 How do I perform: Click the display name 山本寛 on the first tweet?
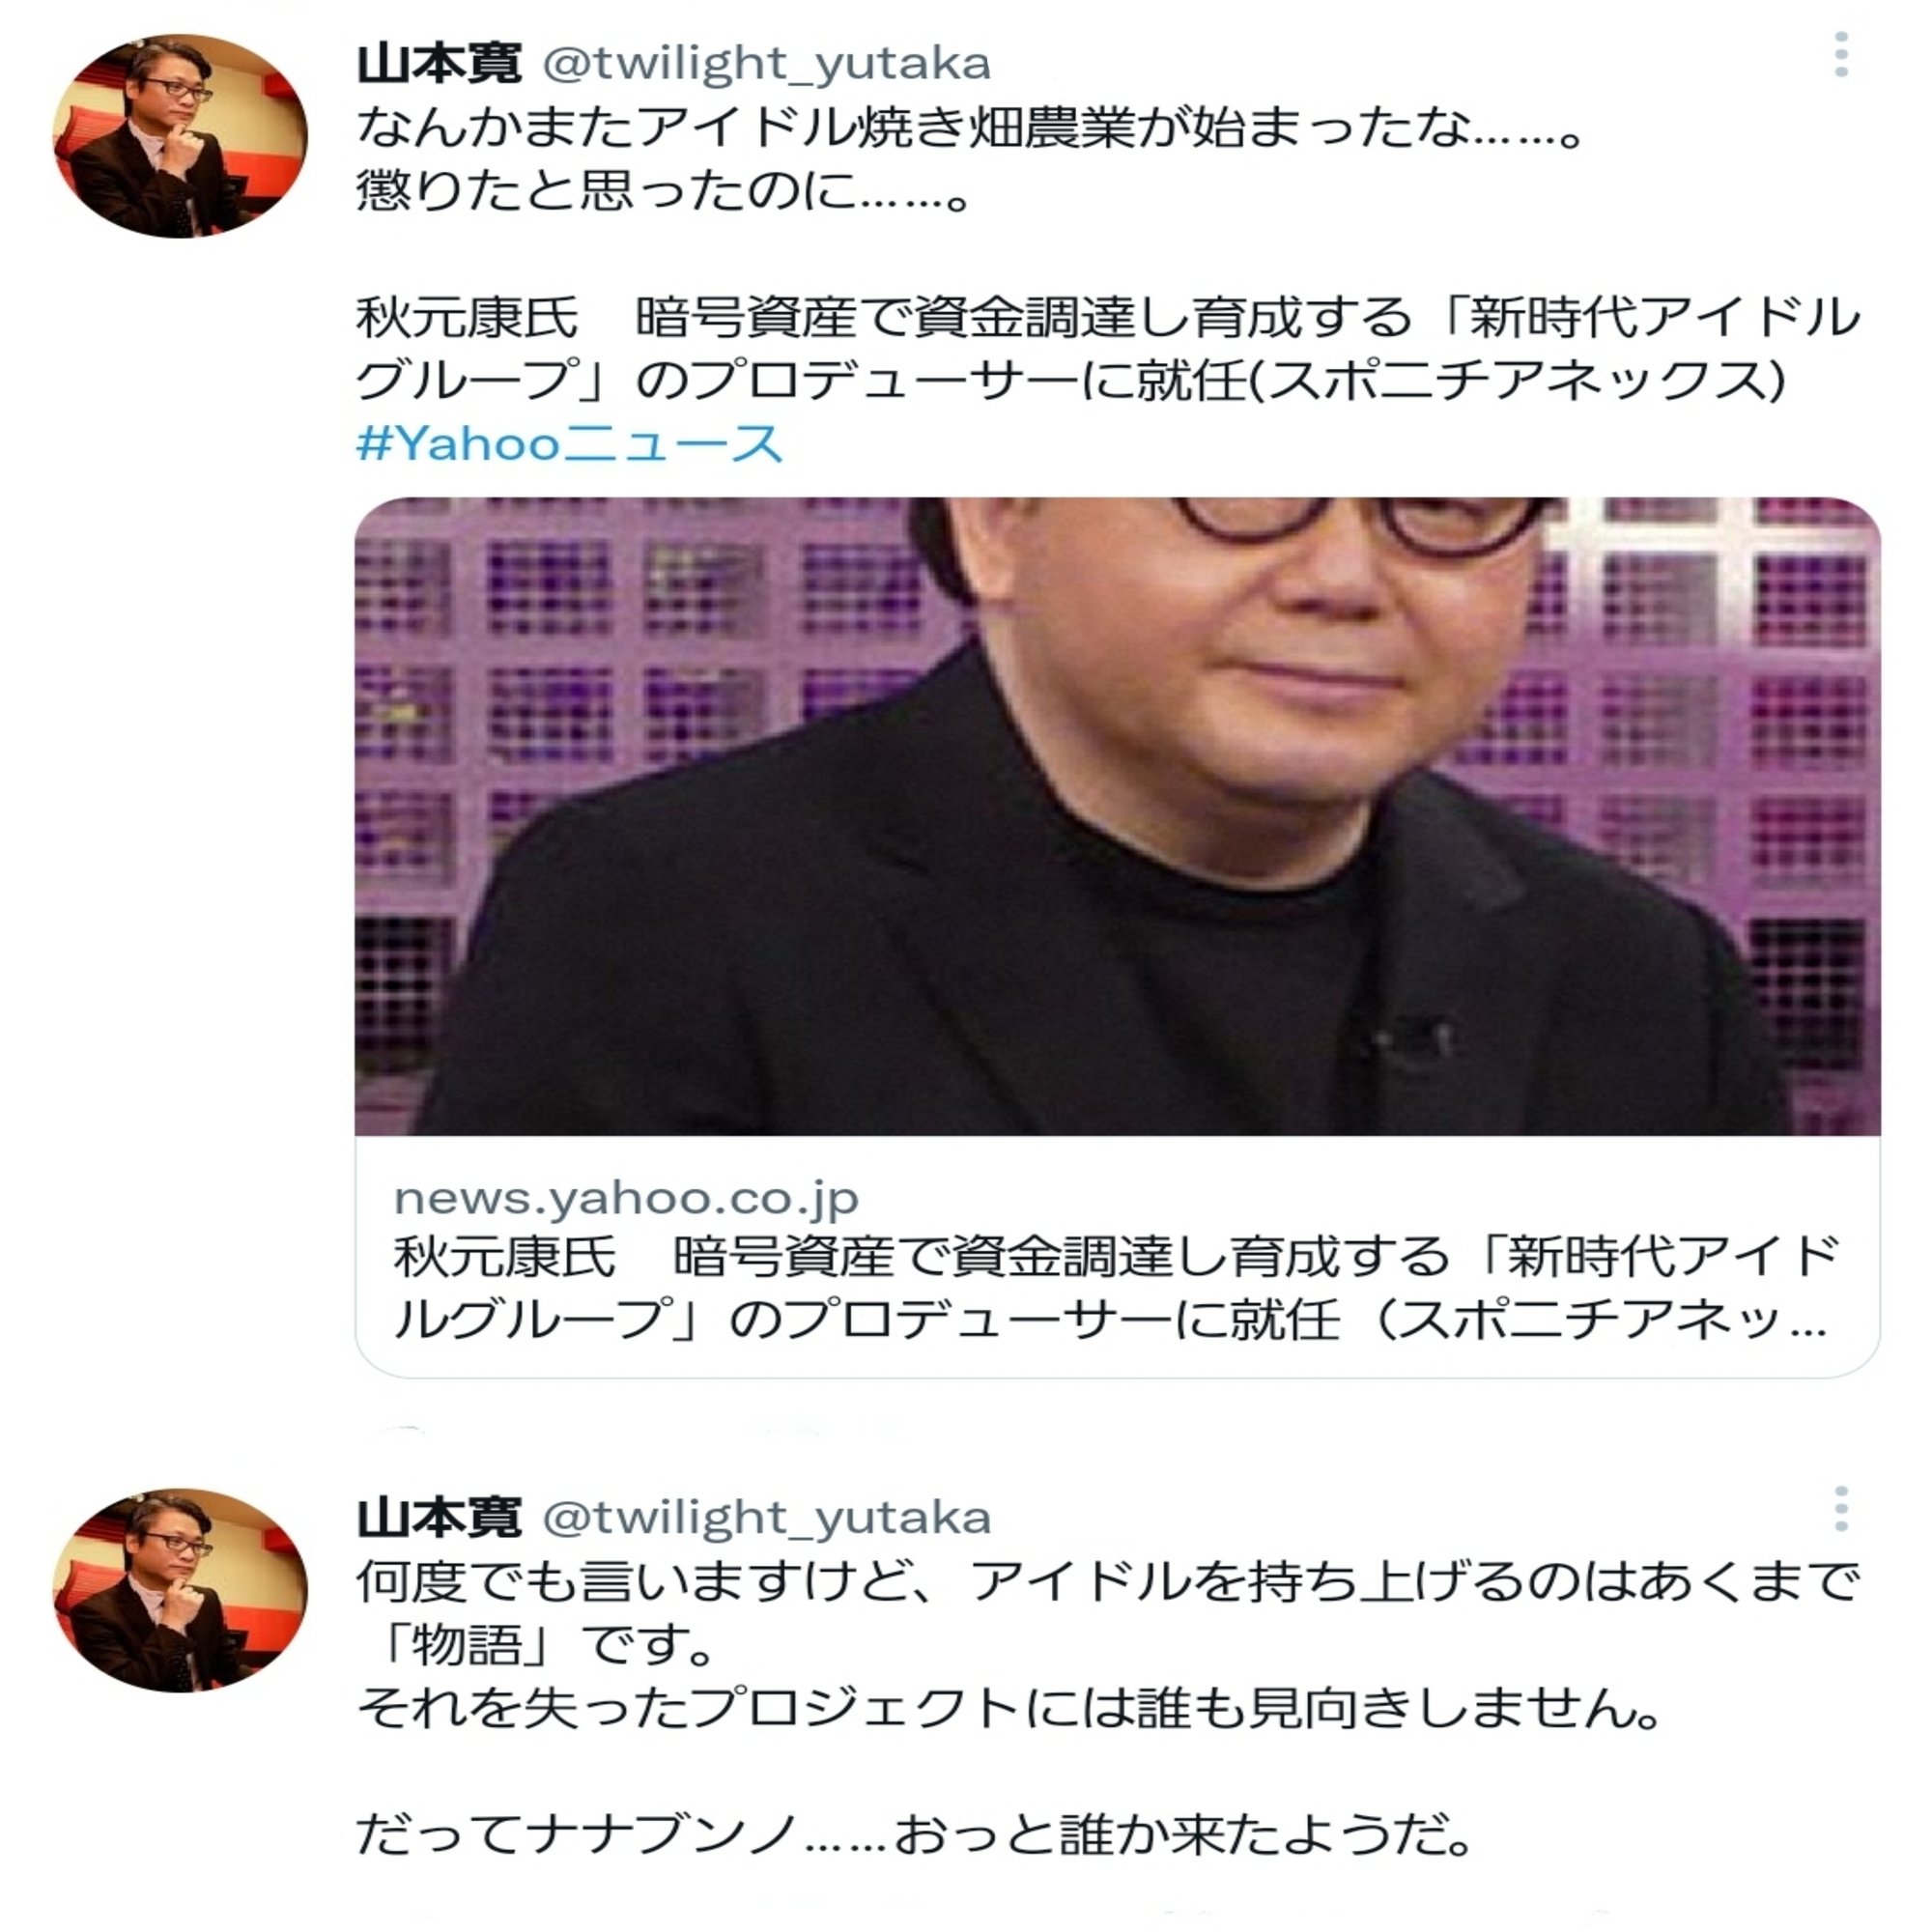click(439, 63)
